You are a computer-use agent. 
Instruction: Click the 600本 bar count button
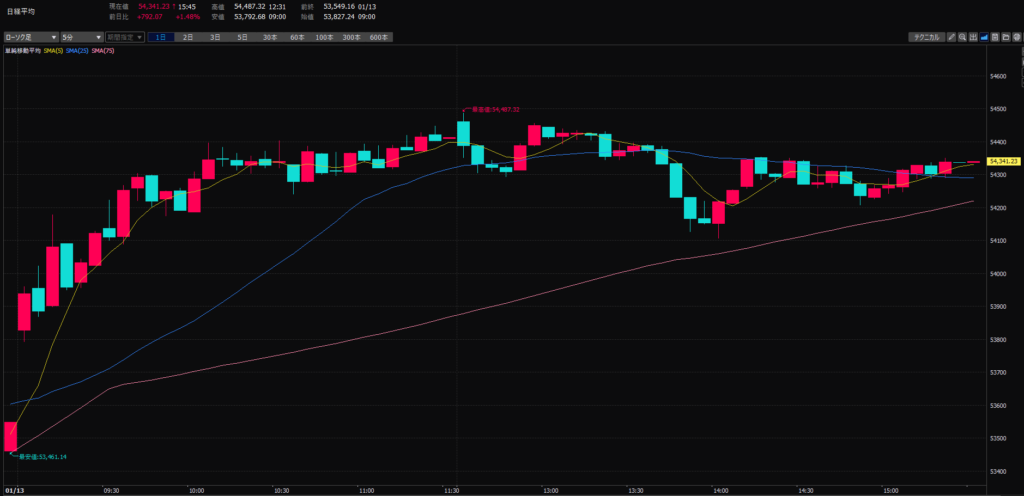pyautogui.click(x=378, y=37)
